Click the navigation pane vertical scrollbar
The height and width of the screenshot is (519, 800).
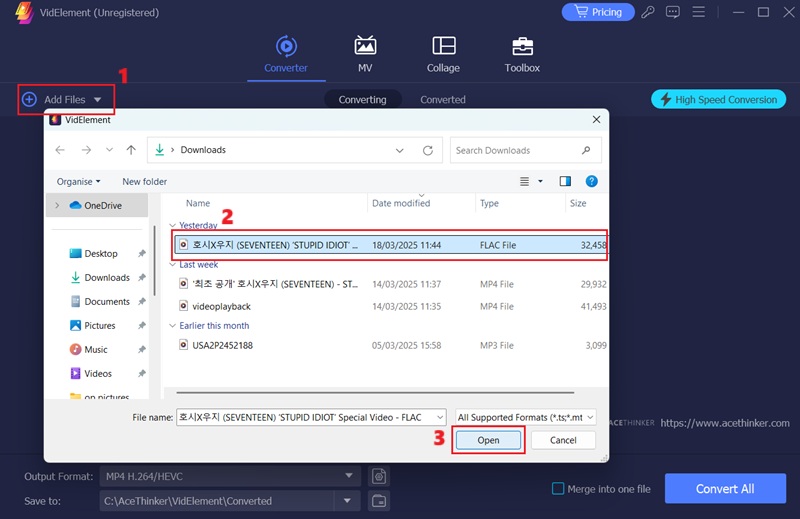click(x=154, y=260)
